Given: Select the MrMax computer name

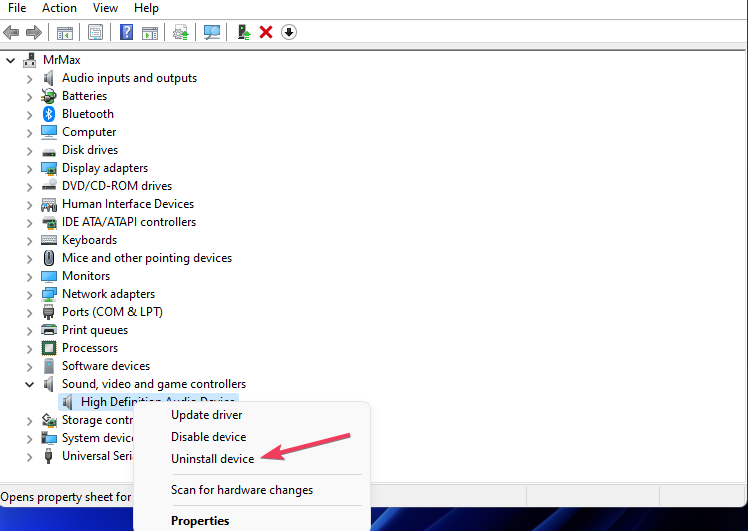Looking at the screenshot, I should pyautogui.click(x=62, y=60).
